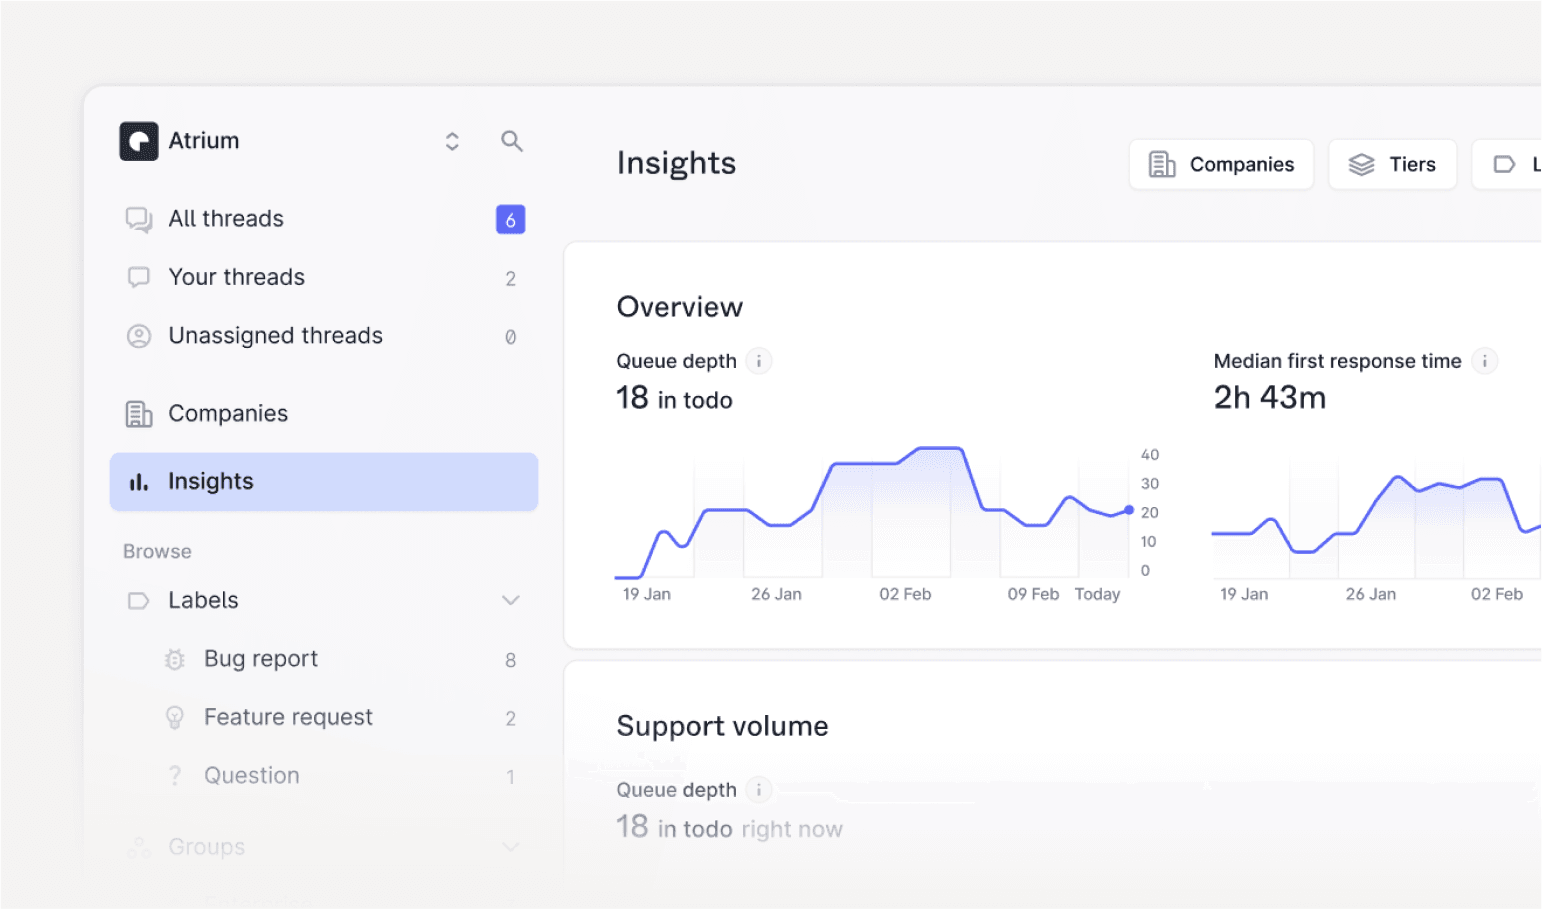Select Insights in the sidebar
This screenshot has width=1542, height=909.
coord(211,481)
